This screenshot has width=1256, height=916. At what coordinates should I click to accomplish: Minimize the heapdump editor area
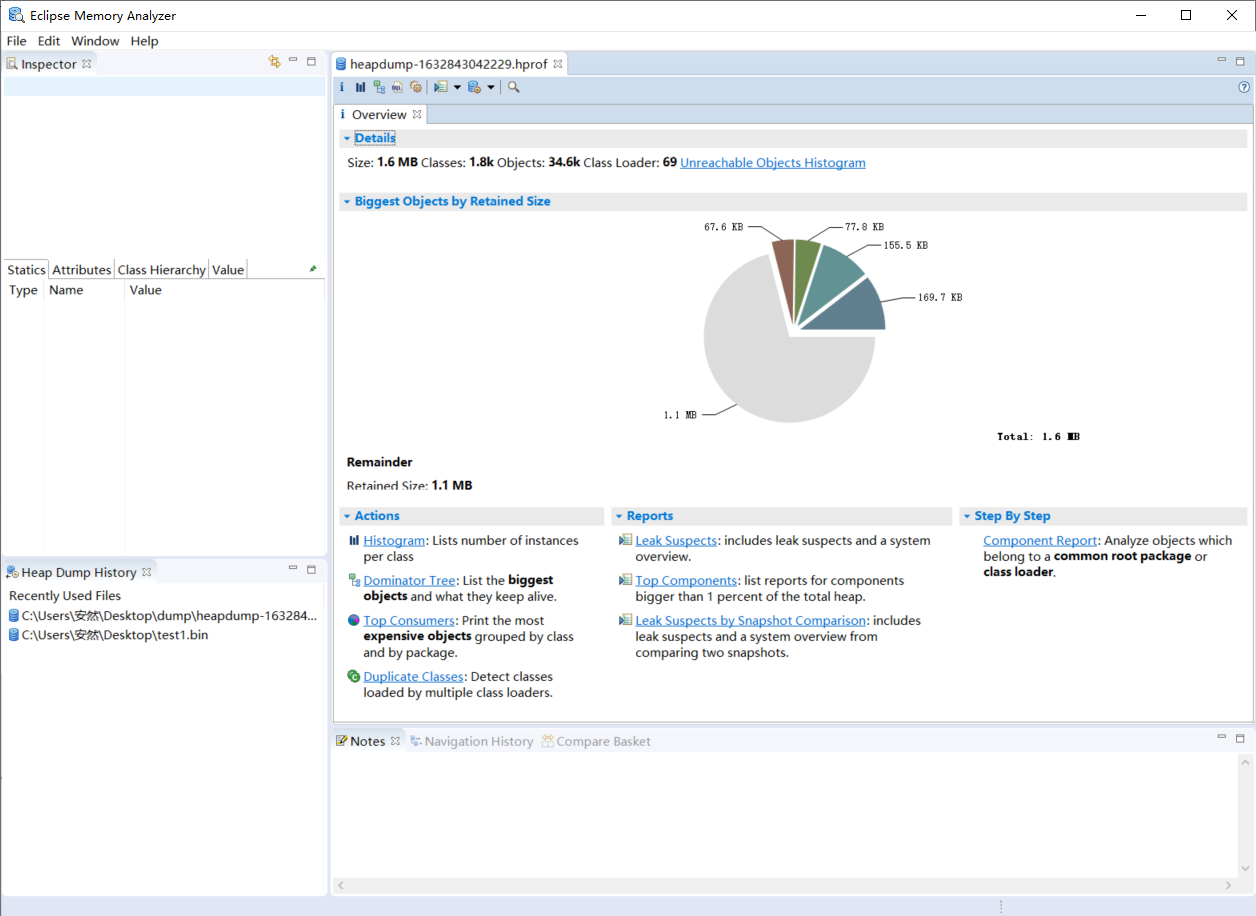[x=1222, y=60]
